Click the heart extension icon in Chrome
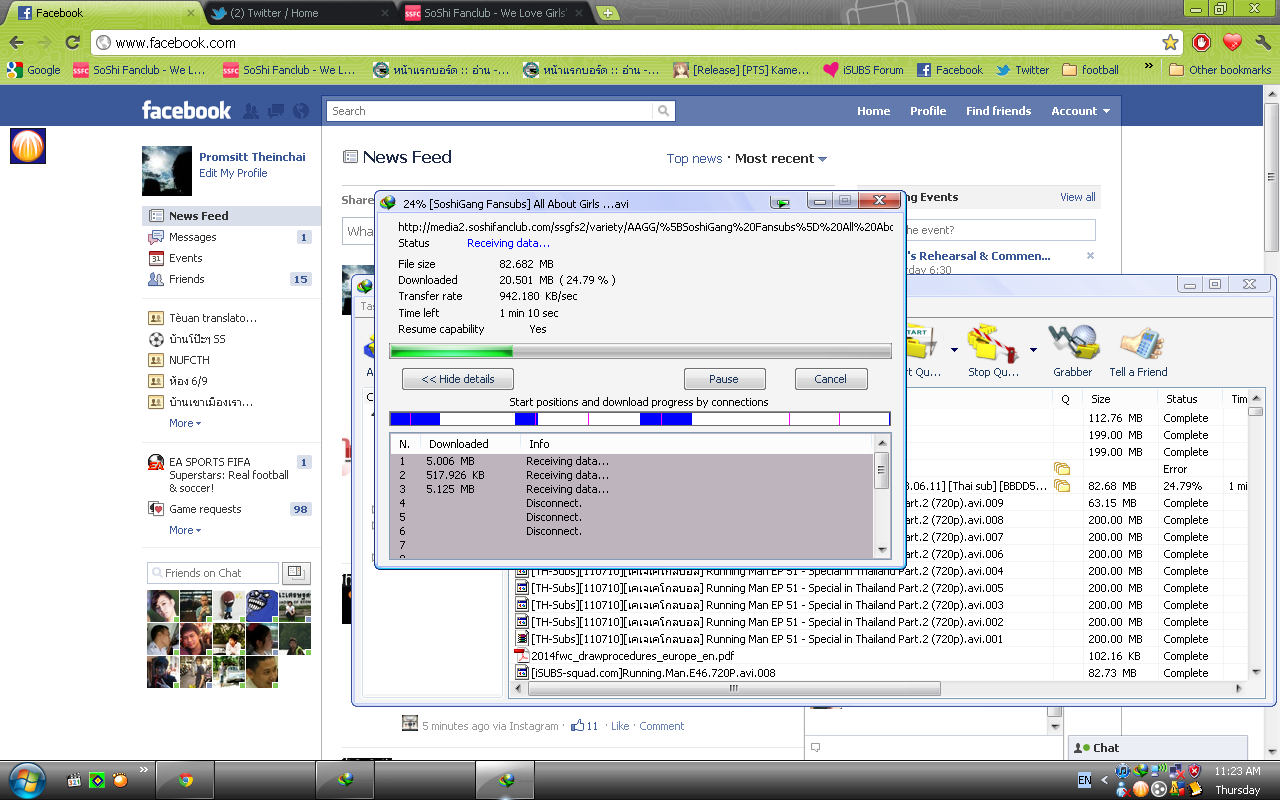 click(1232, 42)
